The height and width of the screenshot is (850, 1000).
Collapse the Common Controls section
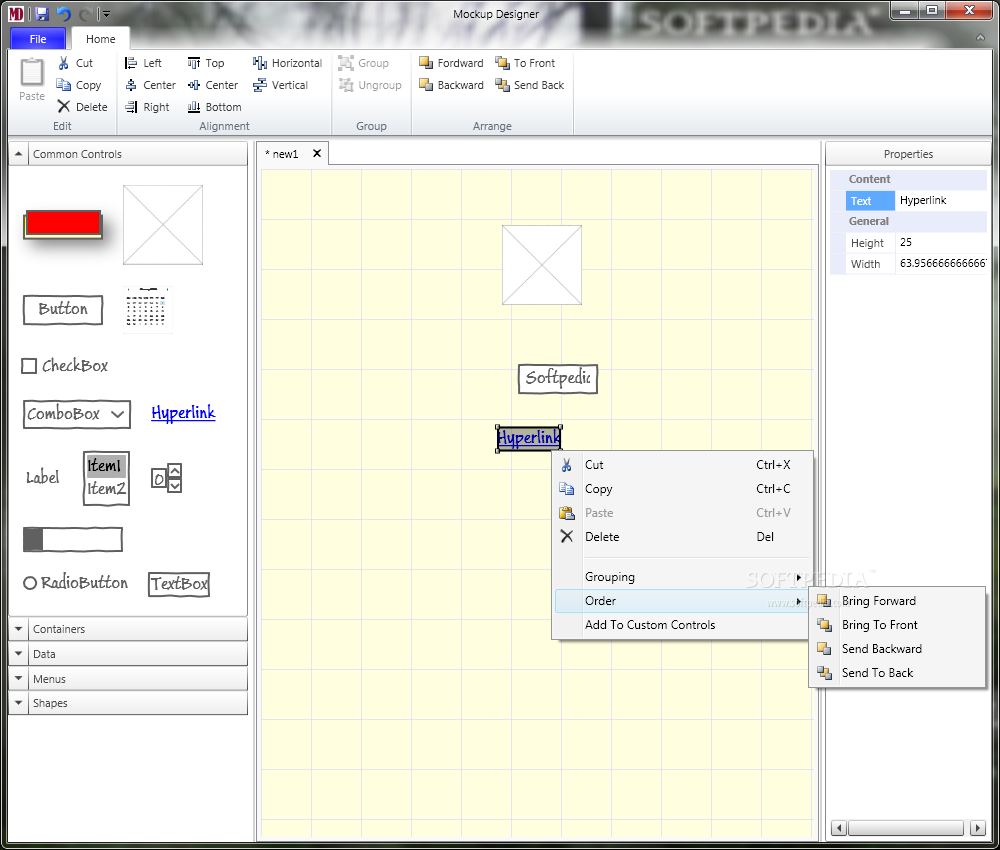(x=18, y=154)
